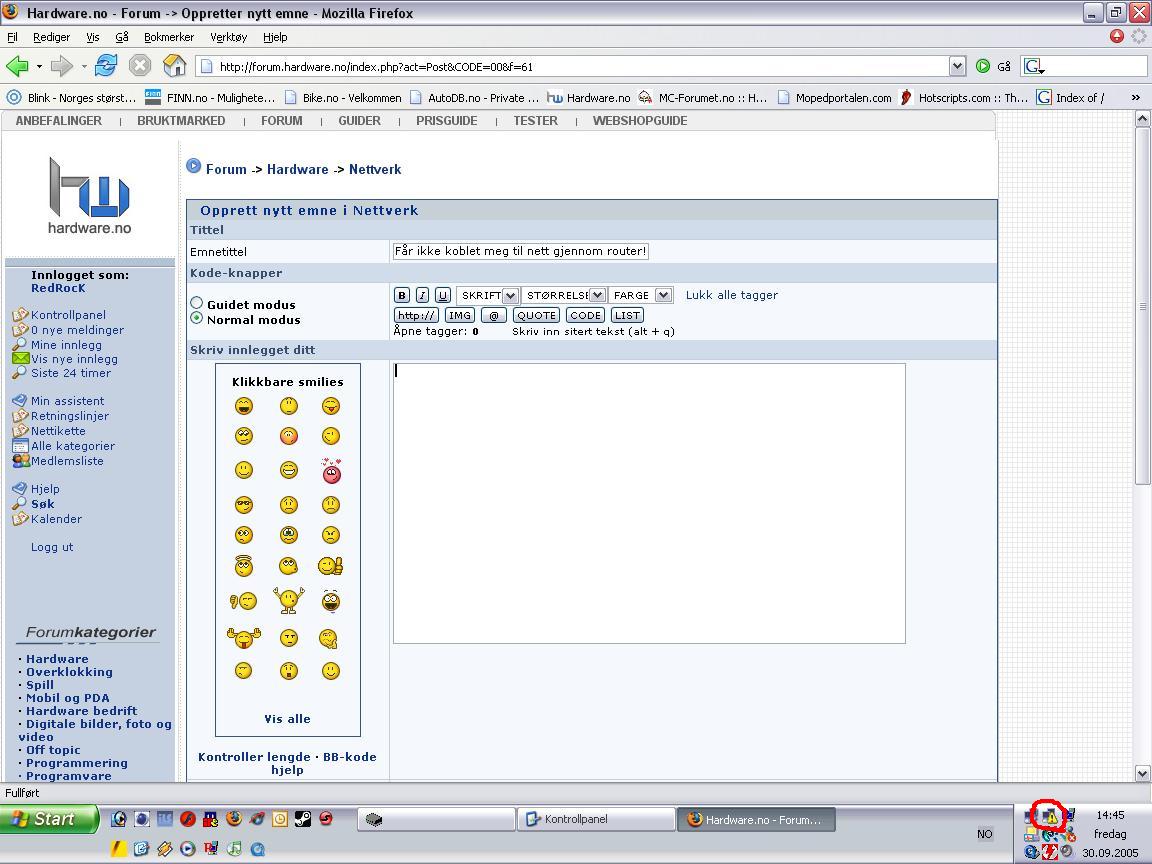Open the PRISGUIDE site tab
The image size is (1152, 864).
[x=447, y=120]
